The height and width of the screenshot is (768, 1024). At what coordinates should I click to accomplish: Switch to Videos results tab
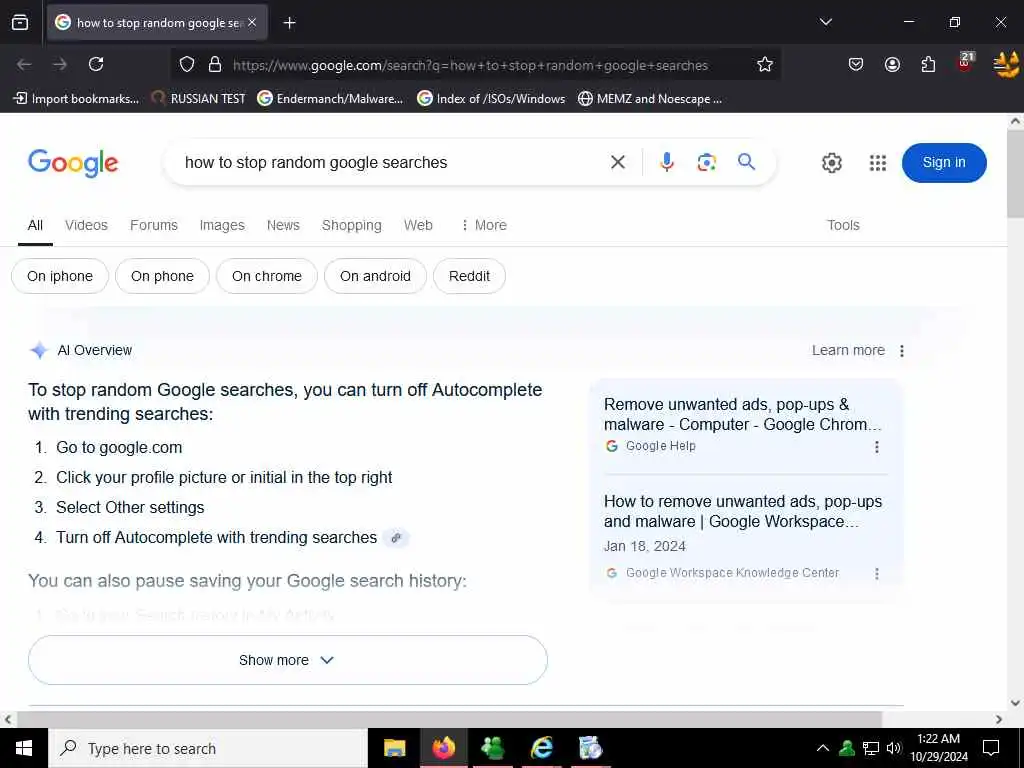86,225
